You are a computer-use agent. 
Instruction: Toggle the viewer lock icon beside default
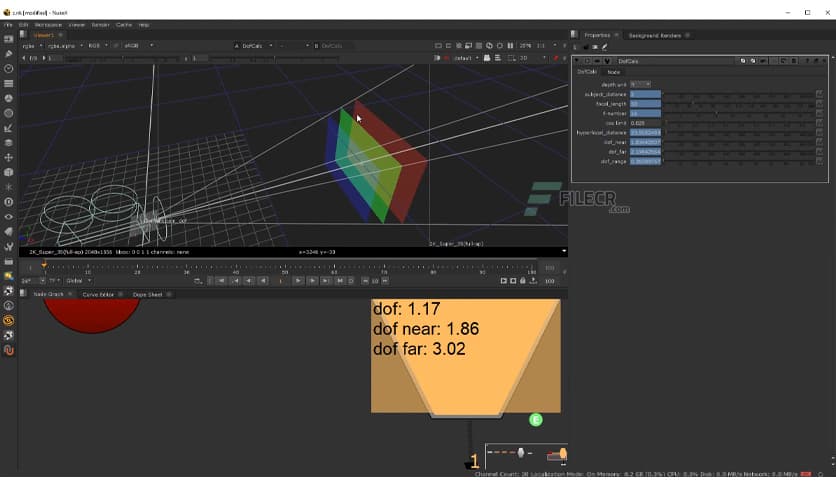(487, 58)
